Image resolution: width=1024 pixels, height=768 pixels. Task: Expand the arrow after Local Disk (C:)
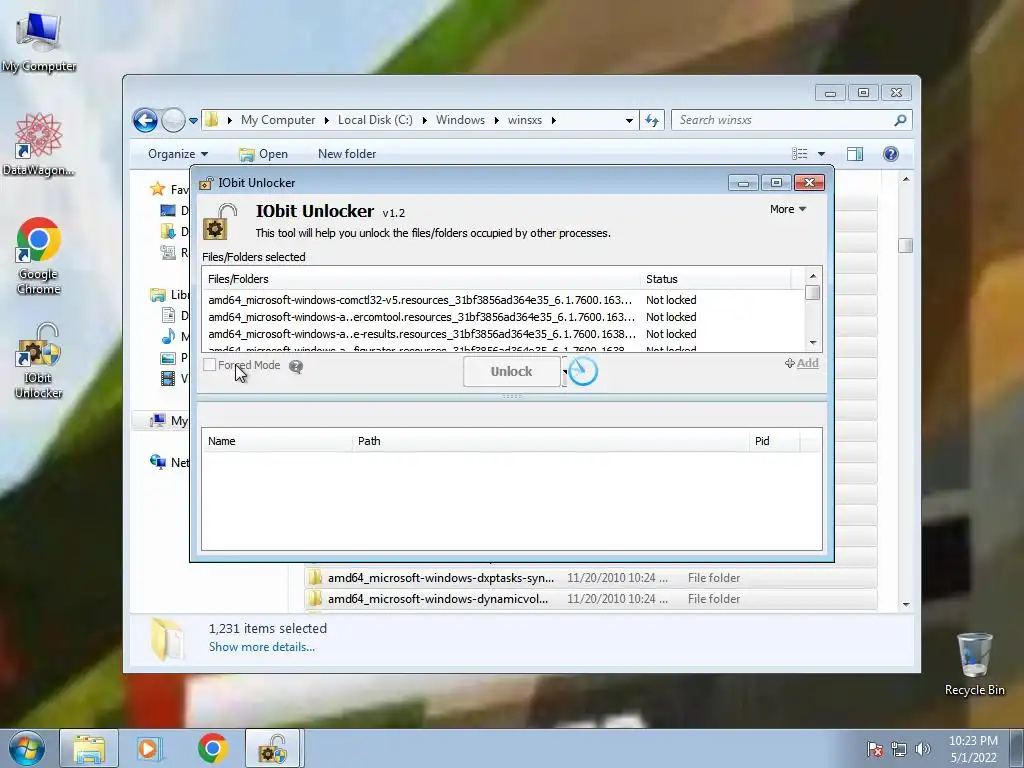pyautogui.click(x=424, y=120)
